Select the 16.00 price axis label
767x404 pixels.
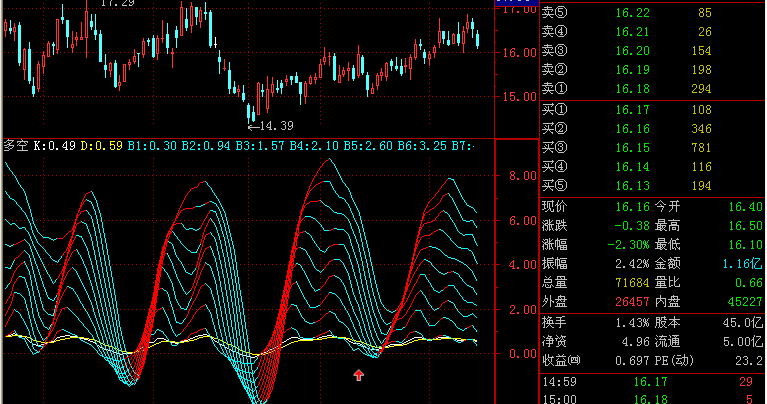[519, 53]
